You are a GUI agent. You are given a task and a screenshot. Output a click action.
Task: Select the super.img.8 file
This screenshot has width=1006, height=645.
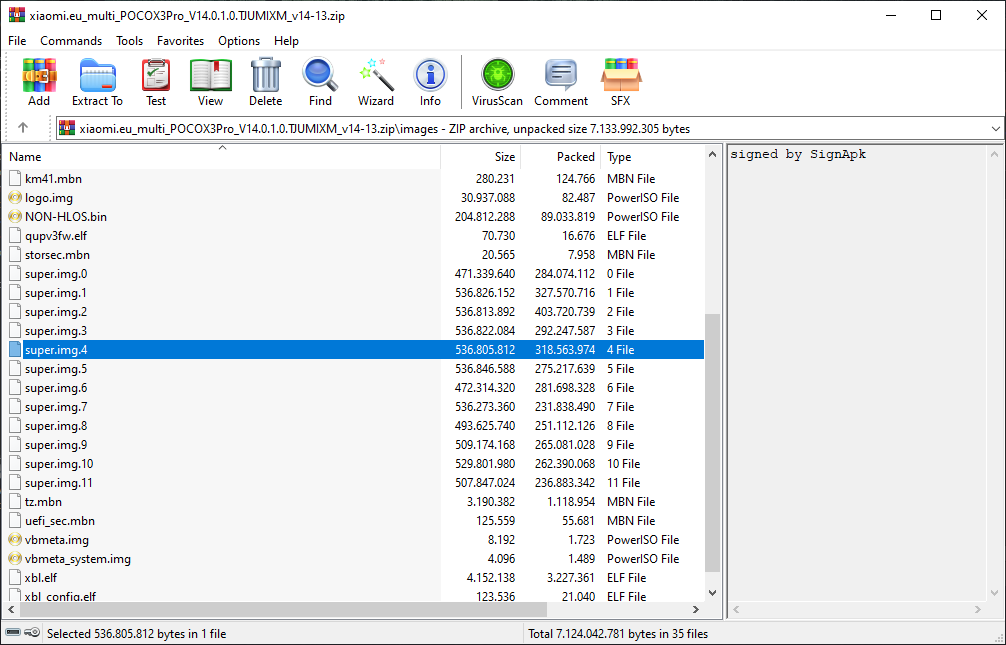(354, 426)
